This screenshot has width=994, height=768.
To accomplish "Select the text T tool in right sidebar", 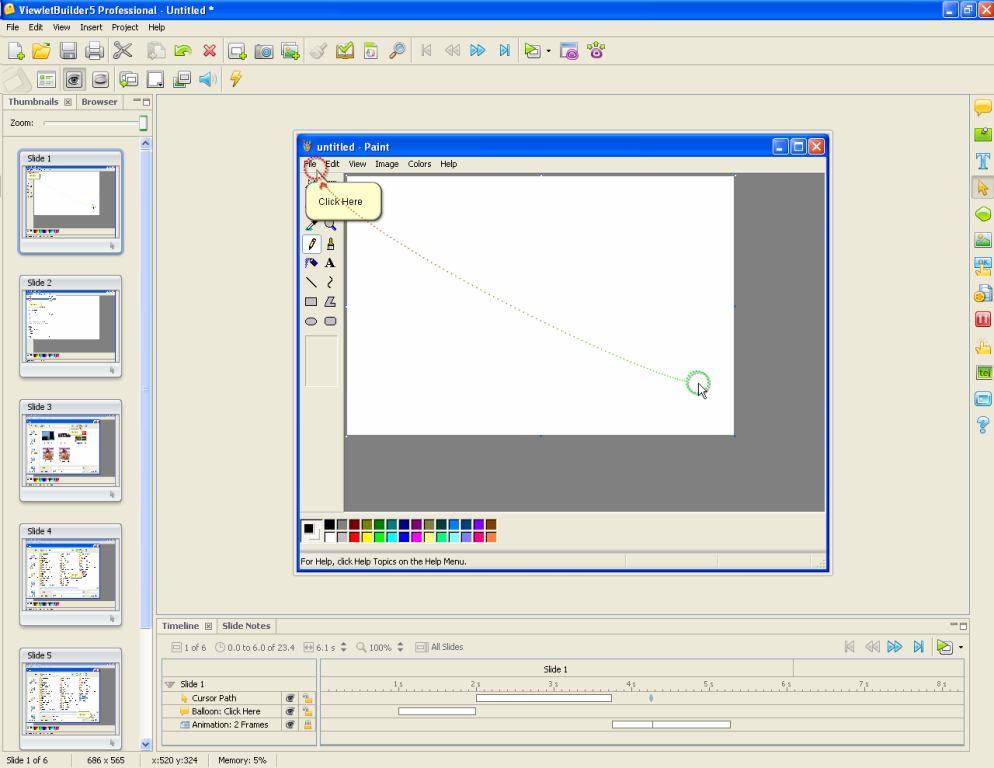I will pyautogui.click(x=983, y=161).
